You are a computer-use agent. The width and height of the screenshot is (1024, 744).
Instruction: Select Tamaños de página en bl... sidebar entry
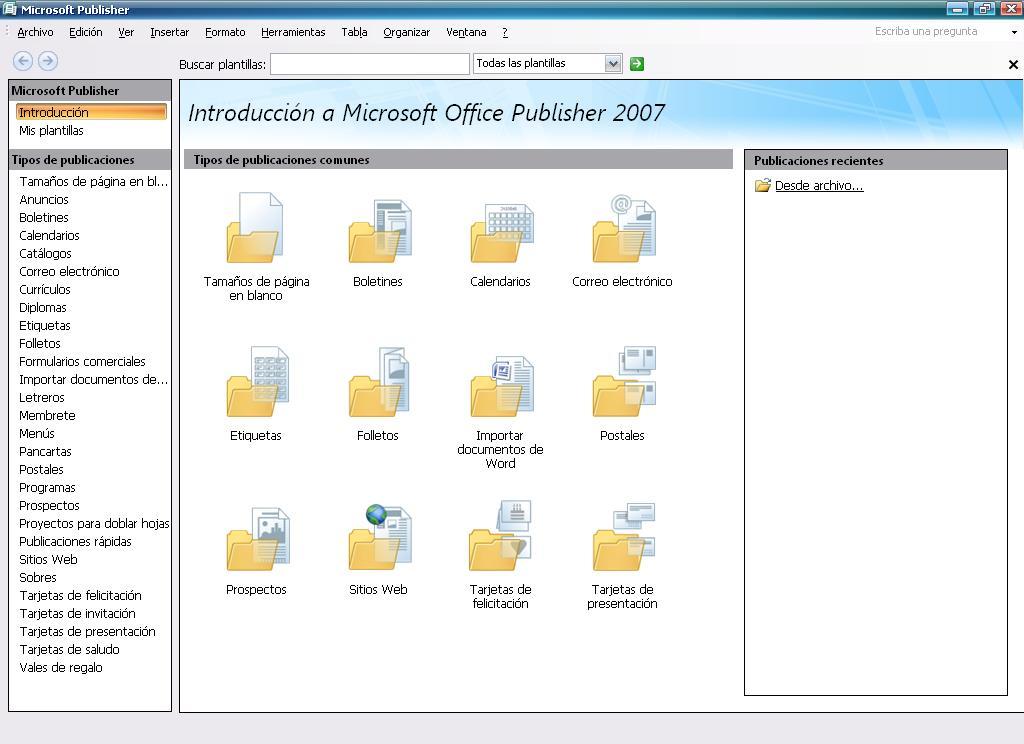[x=93, y=182]
